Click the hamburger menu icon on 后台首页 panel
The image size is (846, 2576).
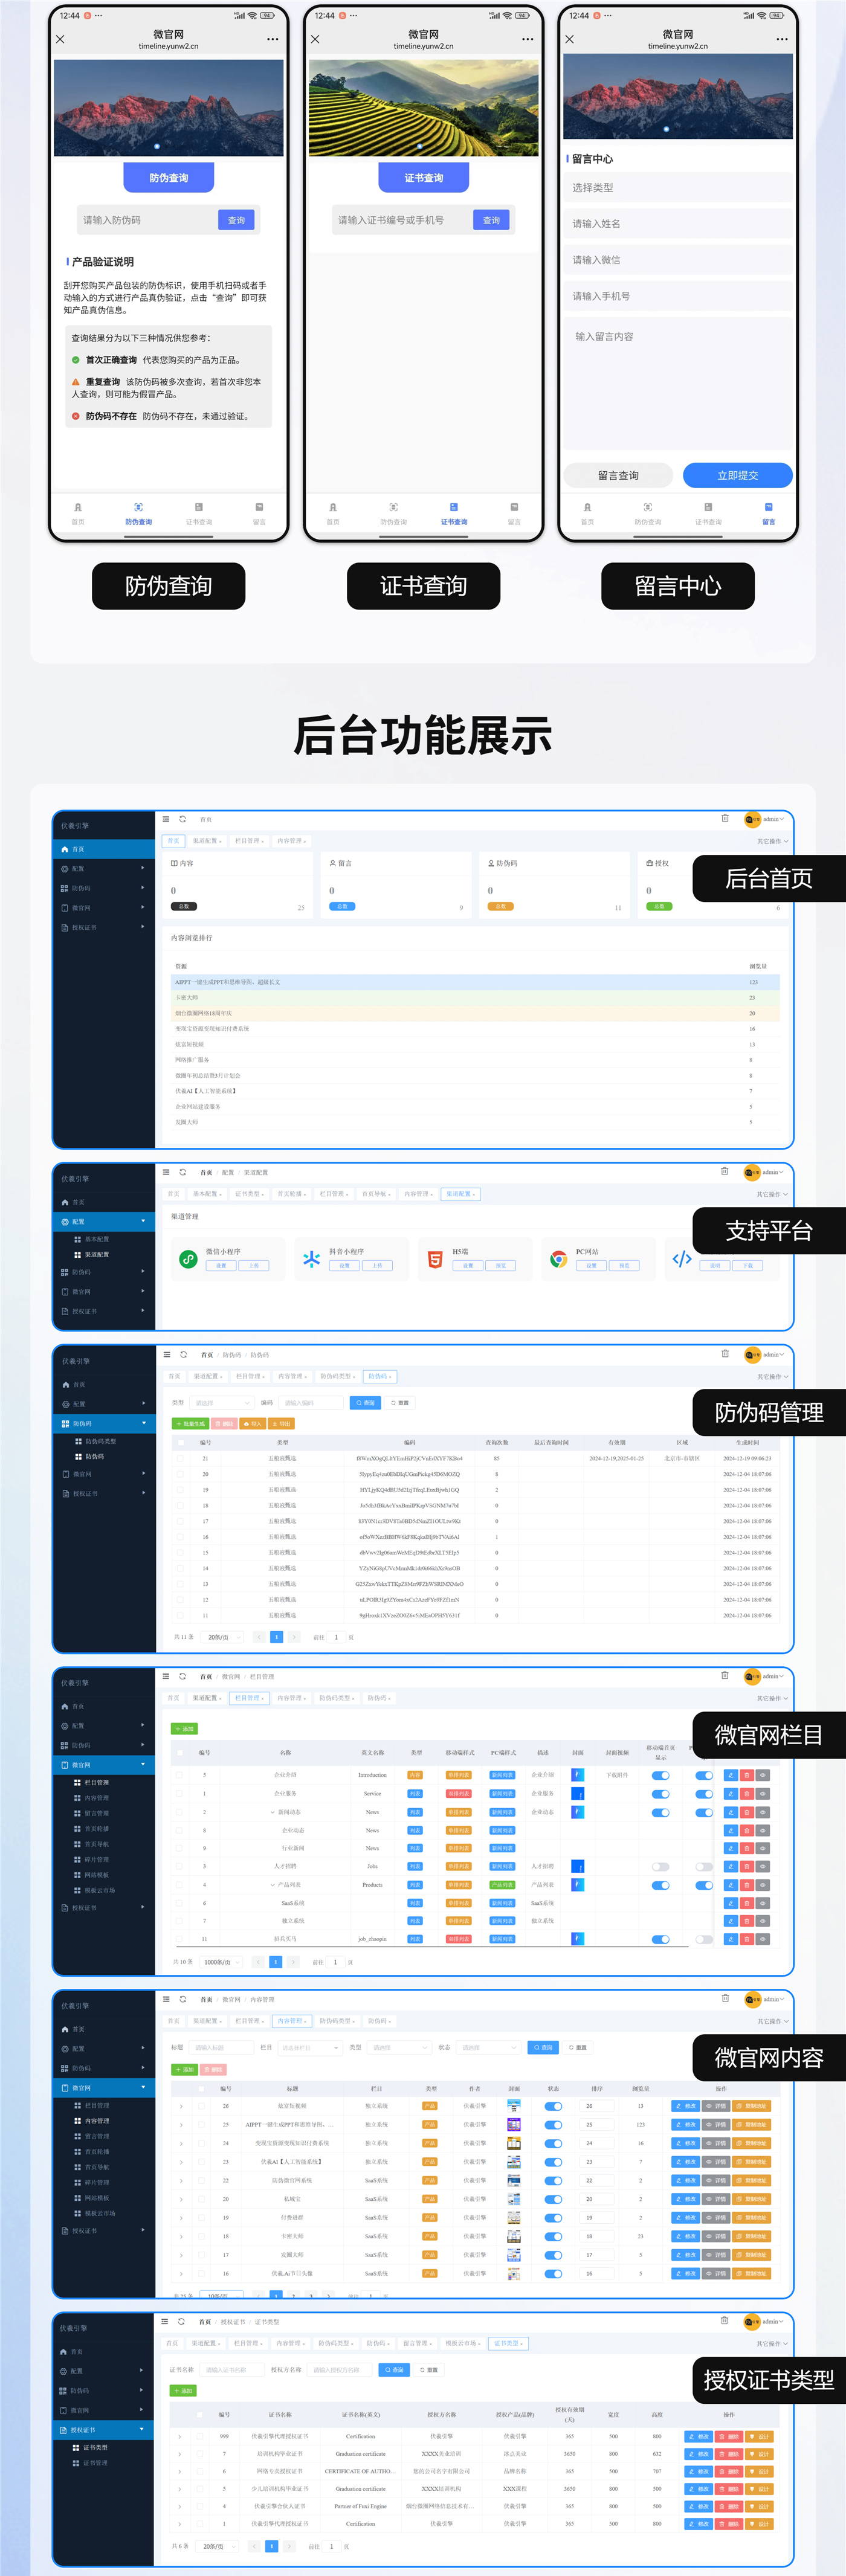166,819
